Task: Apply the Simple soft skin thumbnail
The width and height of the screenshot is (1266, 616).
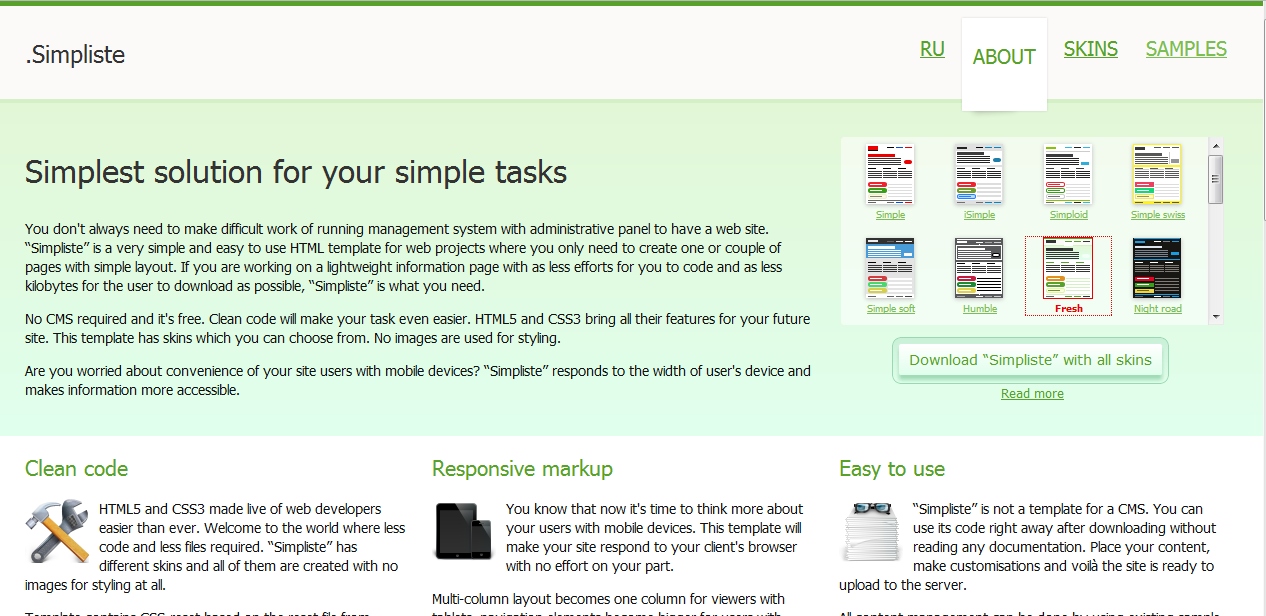Action: tap(890, 268)
